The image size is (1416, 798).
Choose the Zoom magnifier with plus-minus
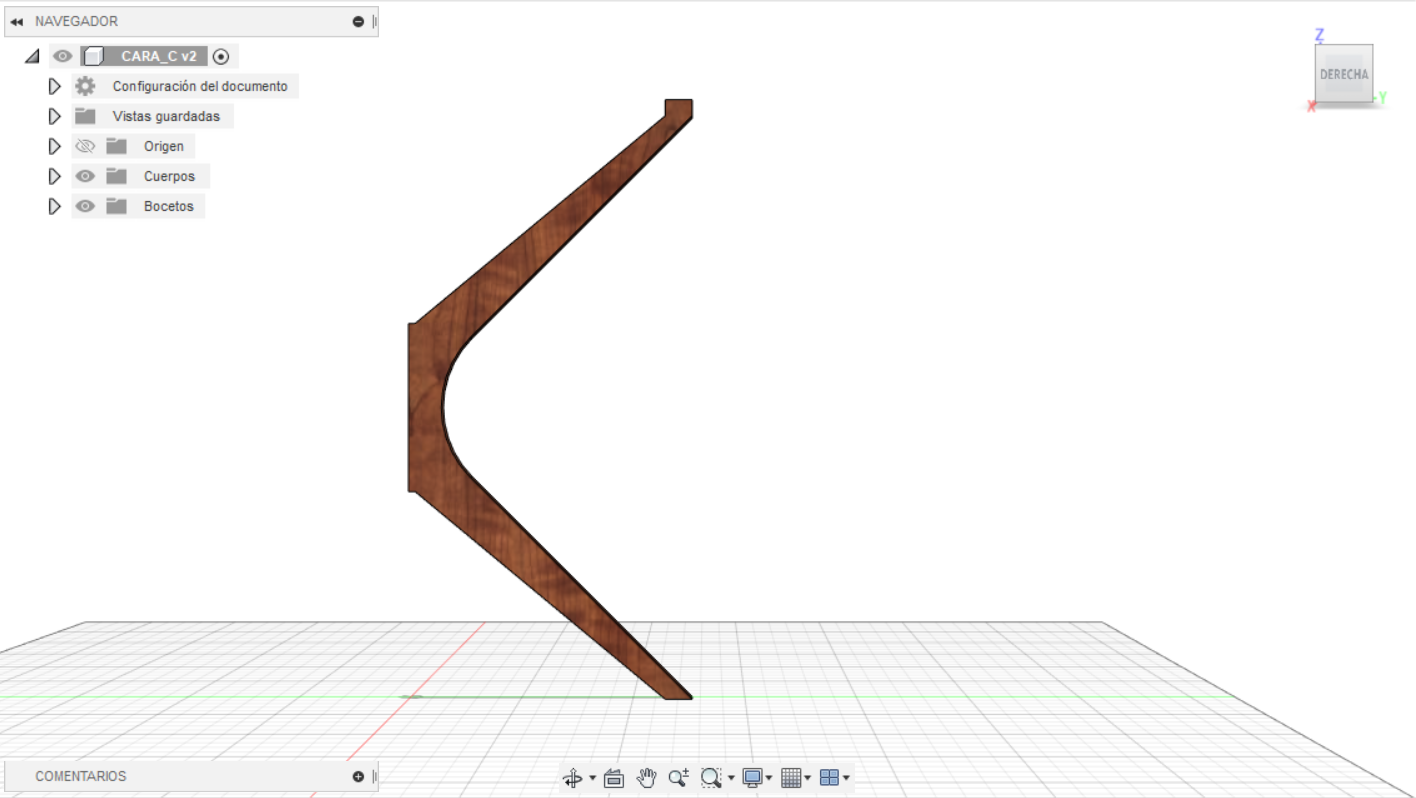[x=679, y=777]
